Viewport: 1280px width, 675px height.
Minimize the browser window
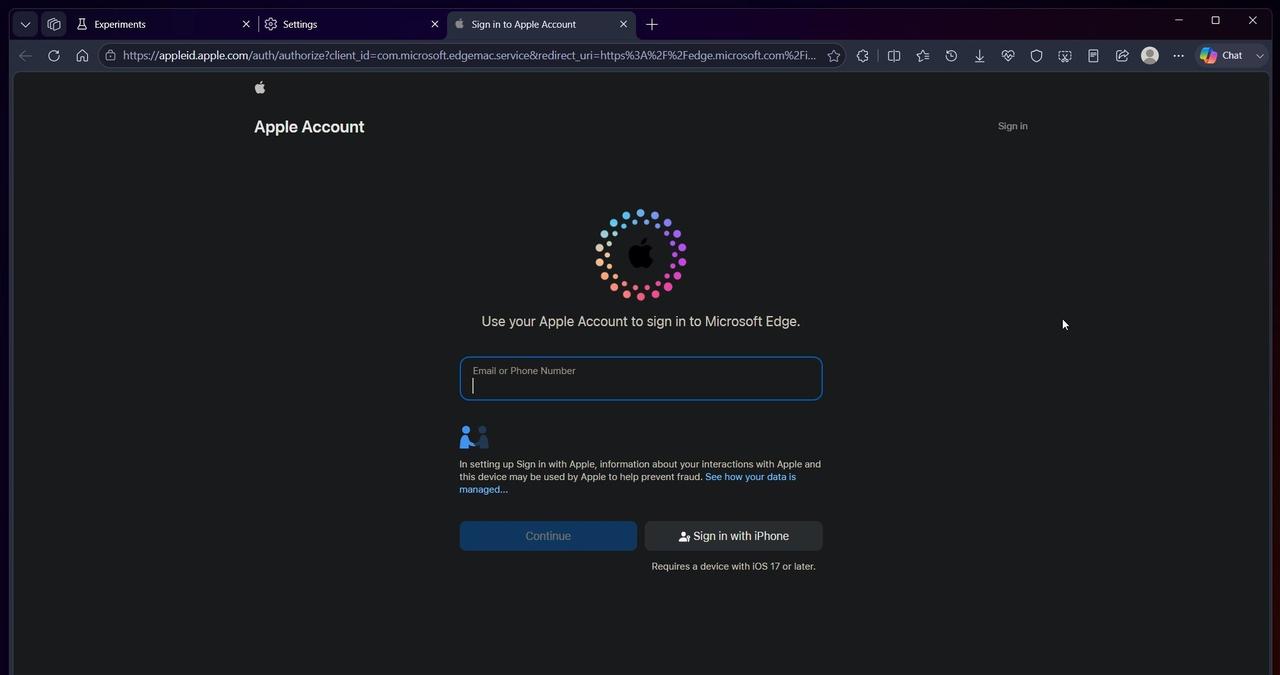(1178, 20)
